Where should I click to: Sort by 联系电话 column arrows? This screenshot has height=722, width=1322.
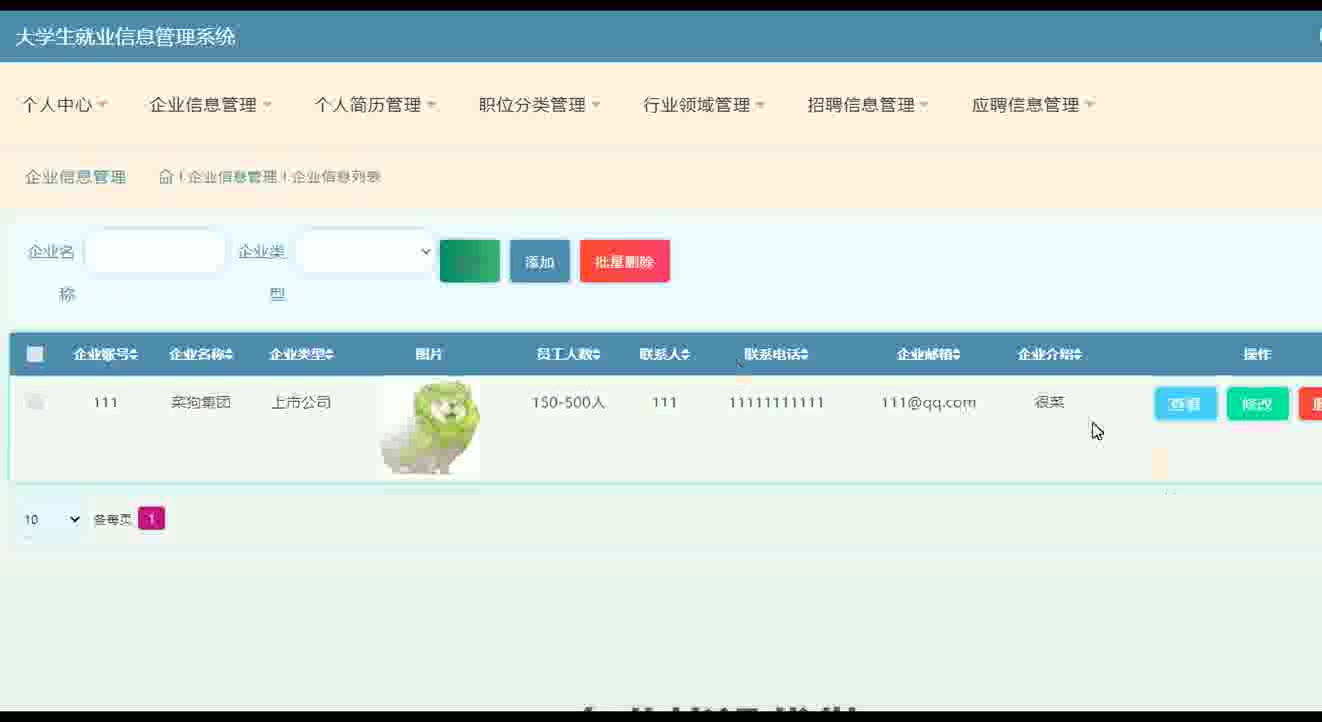804,354
